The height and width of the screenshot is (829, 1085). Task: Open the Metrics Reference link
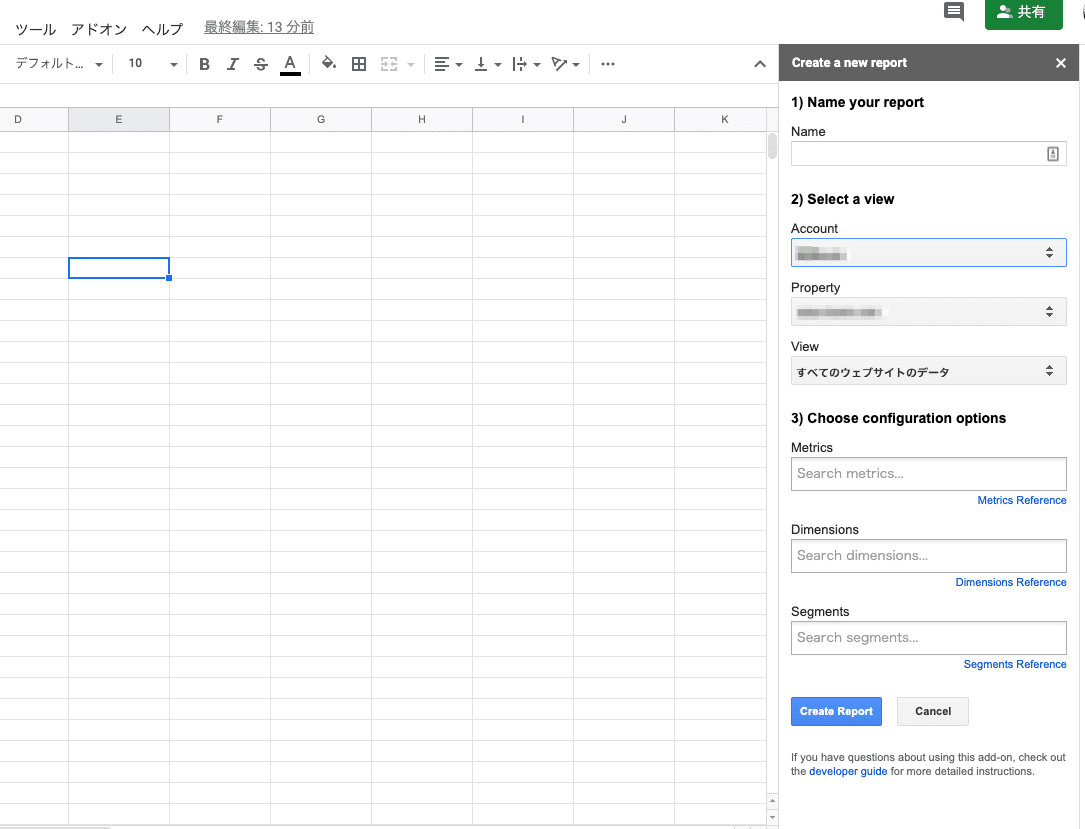(1021, 500)
